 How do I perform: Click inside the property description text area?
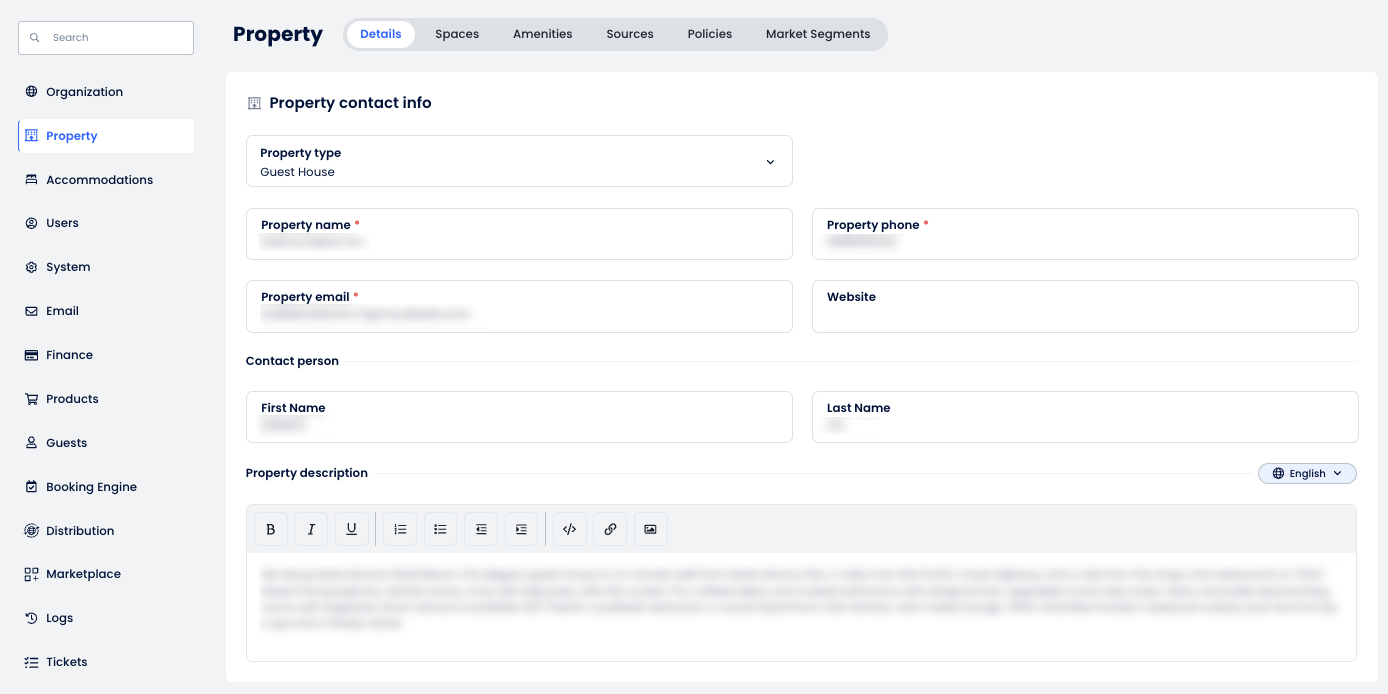coord(801,607)
